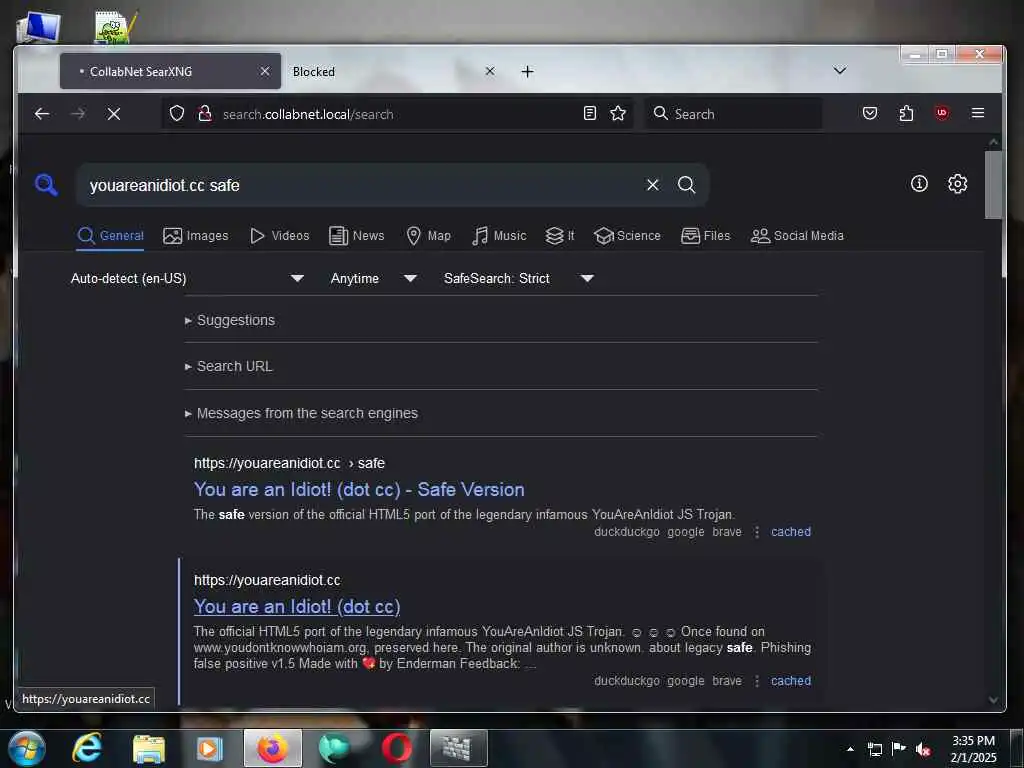Select the CollabNet SearXNG tab
The image size is (1024, 768).
coord(170,71)
